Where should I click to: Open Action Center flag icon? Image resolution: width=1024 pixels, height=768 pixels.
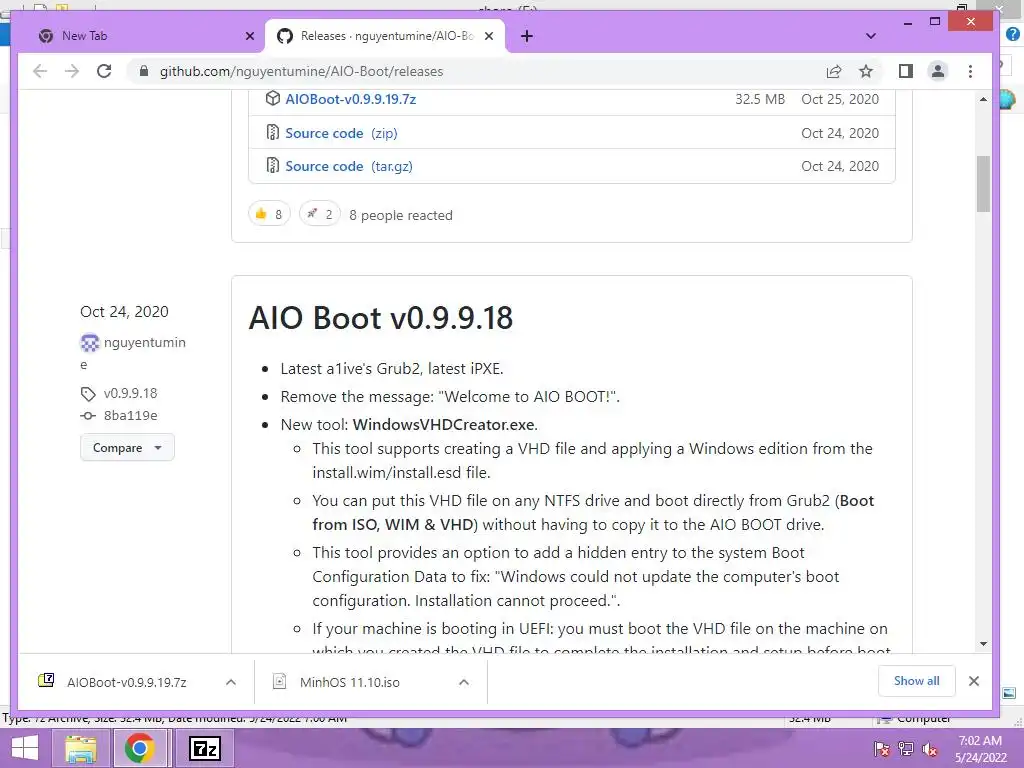point(882,749)
